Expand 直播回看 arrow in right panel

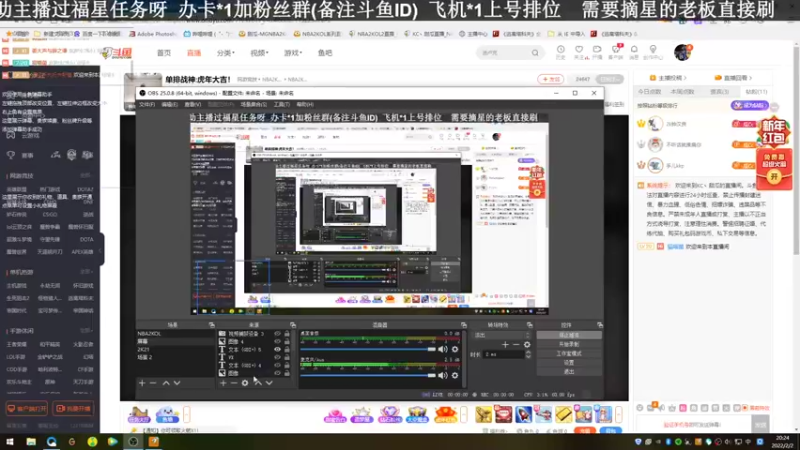[x=751, y=78]
